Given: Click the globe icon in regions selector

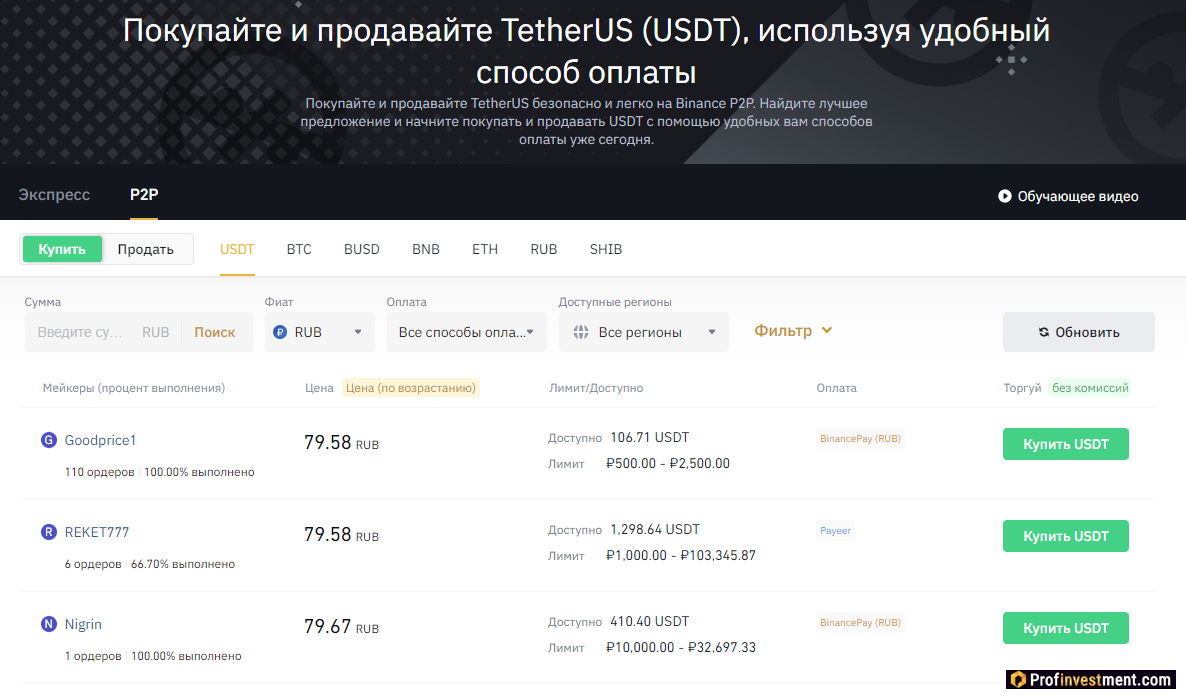Looking at the screenshot, I should coord(581,330).
